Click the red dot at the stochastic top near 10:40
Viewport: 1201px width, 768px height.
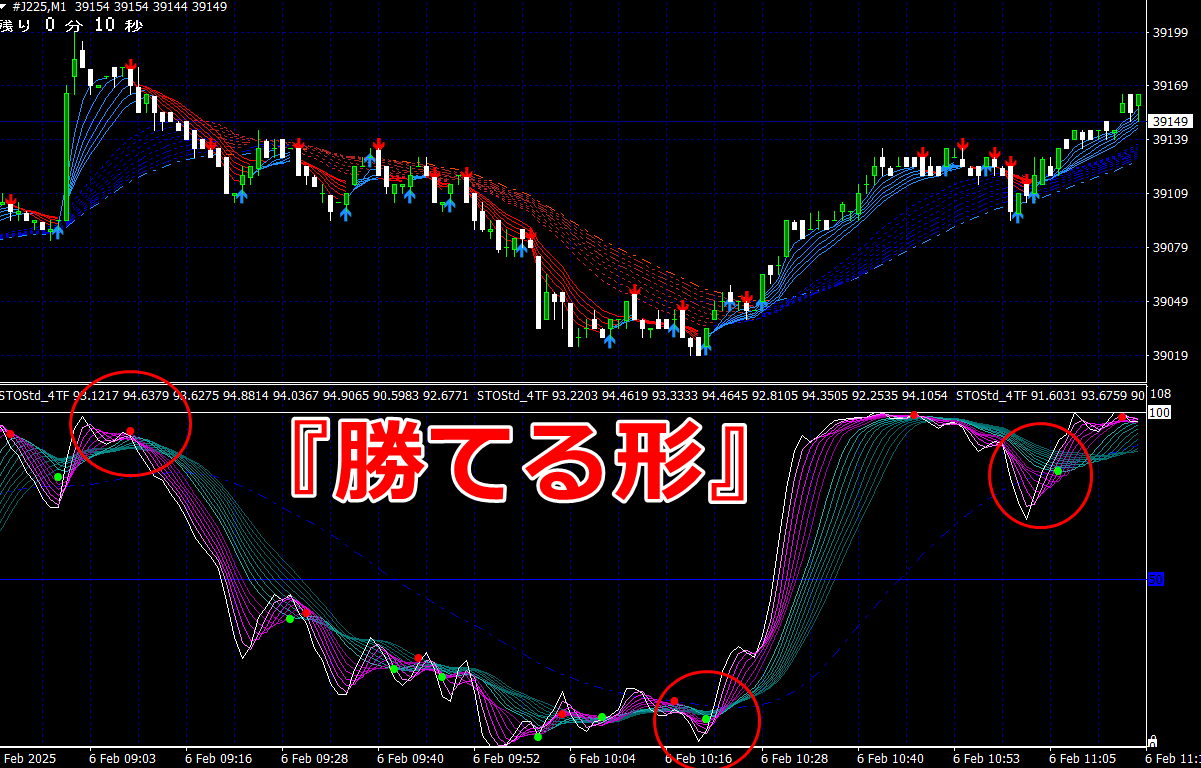(x=914, y=415)
